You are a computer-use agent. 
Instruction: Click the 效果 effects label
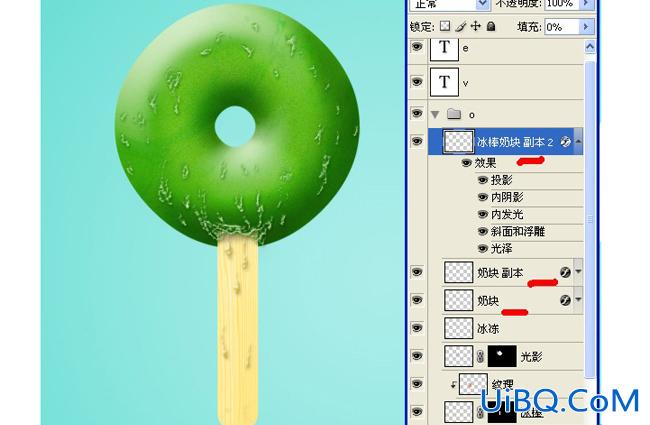(485, 163)
